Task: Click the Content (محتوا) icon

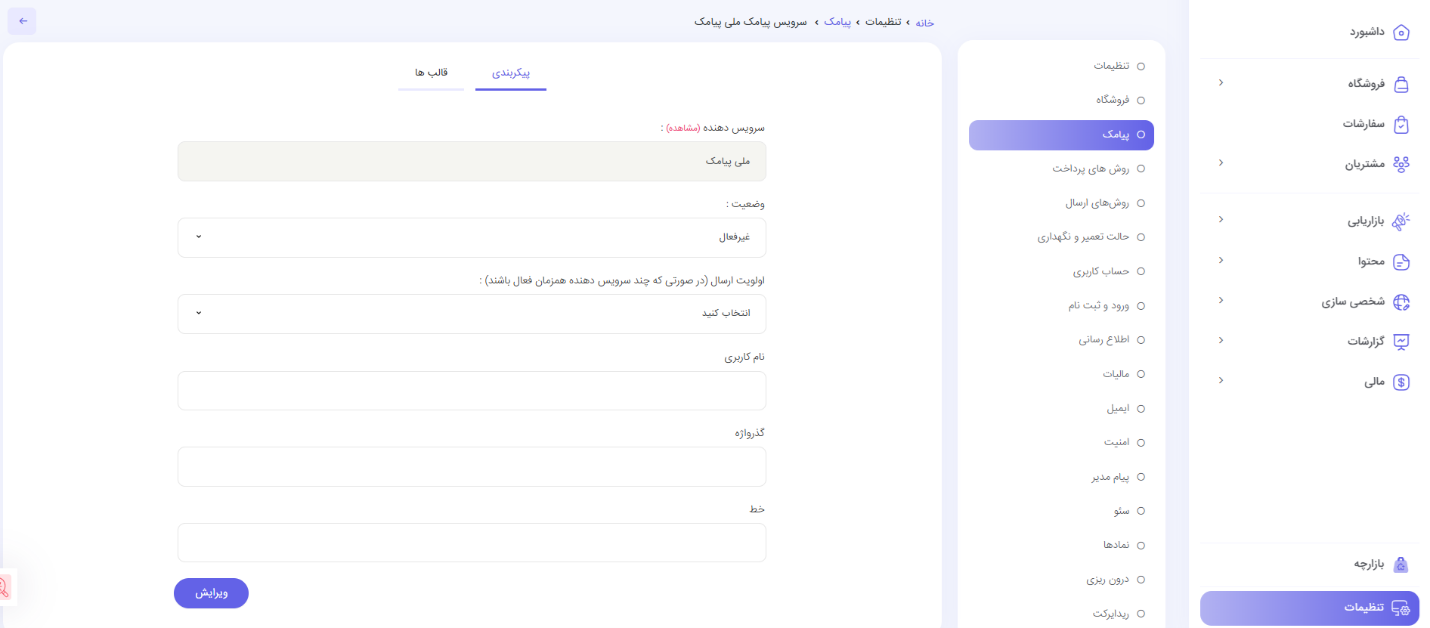Action: click(x=1401, y=262)
